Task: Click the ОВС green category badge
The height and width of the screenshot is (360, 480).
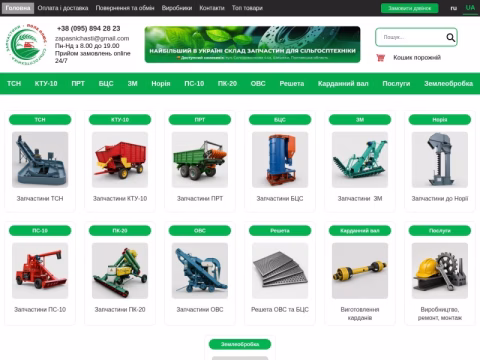Action: pyautogui.click(x=200, y=231)
